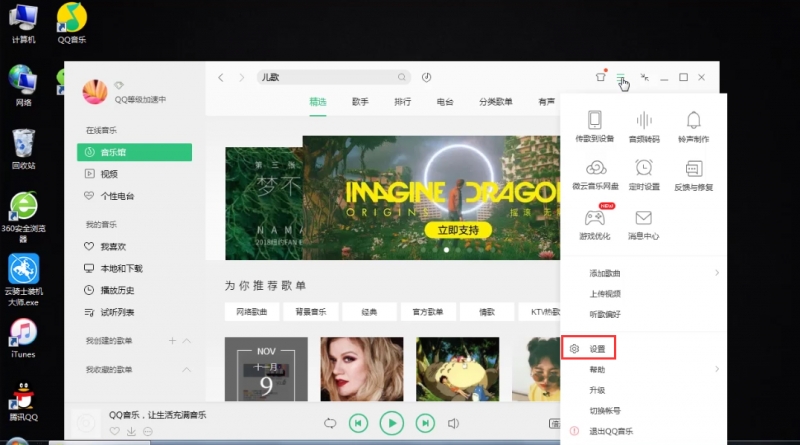Click the more-options icon in the player bar
This screenshot has width=800, height=445.
coord(148,431)
